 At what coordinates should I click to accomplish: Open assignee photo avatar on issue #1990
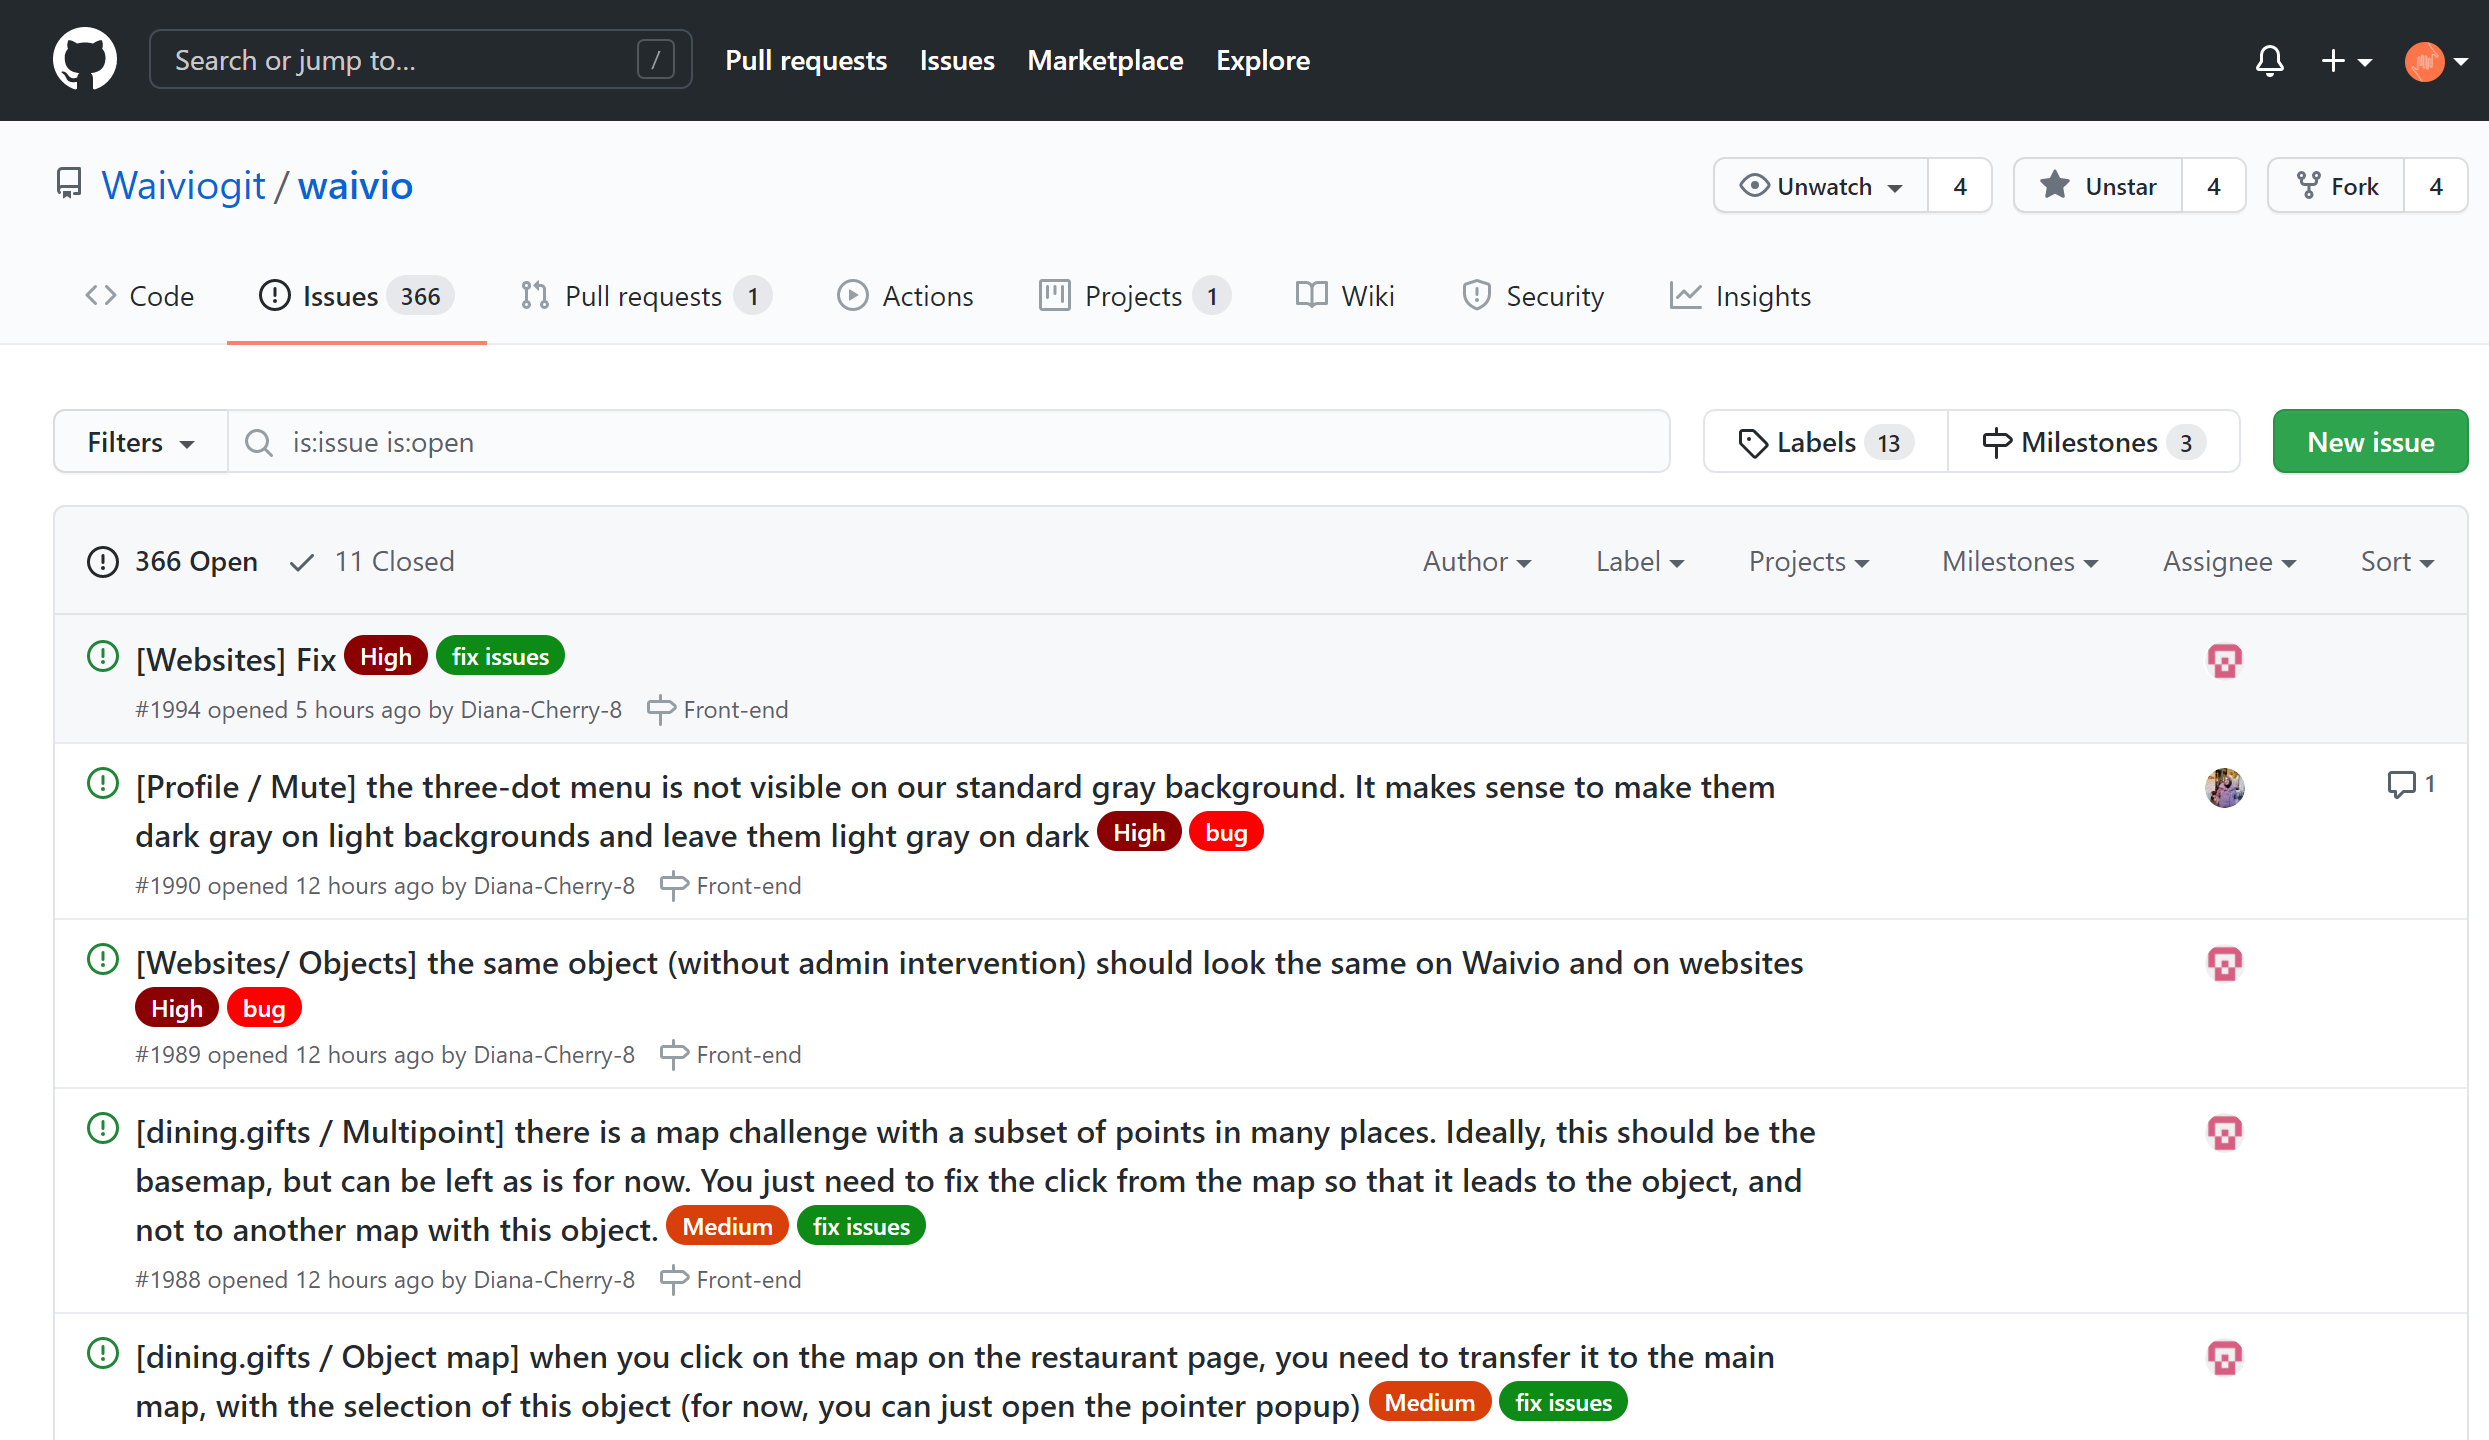pyautogui.click(x=2224, y=787)
